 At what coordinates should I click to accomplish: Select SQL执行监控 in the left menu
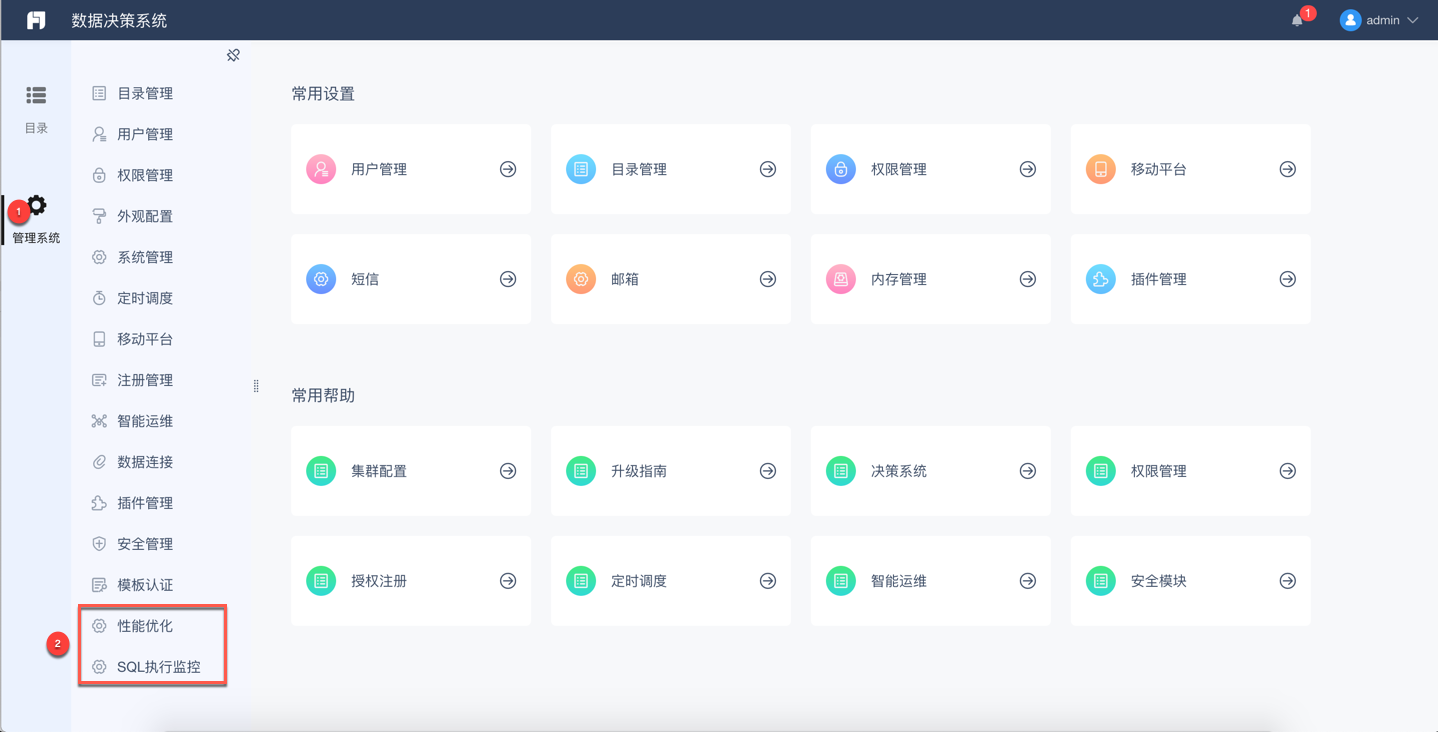point(158,667)
